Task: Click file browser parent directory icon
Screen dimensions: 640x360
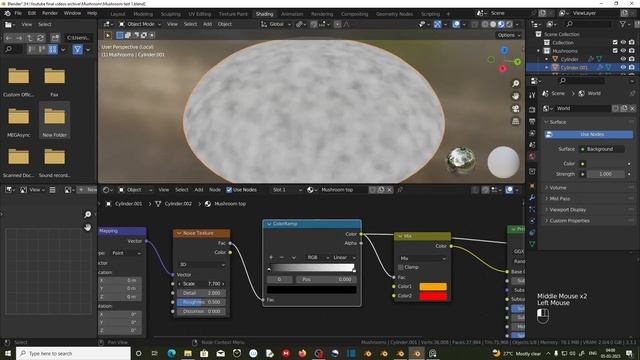Action: pyautogui.click(x=30, y=38)
